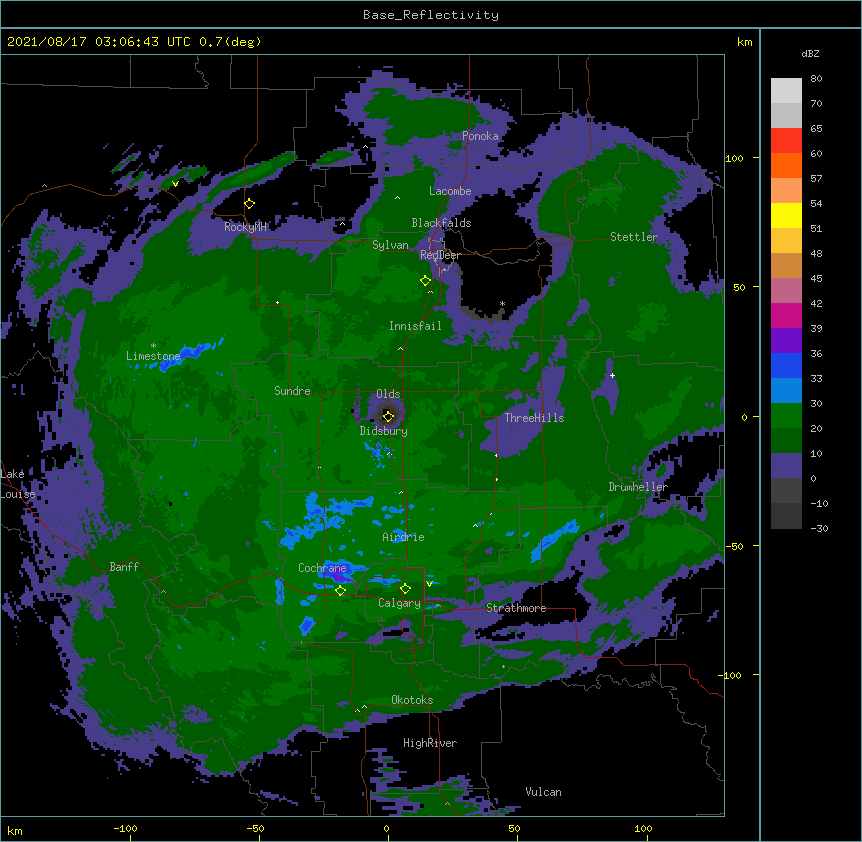Select the Vulcan label

click(543, 792)
